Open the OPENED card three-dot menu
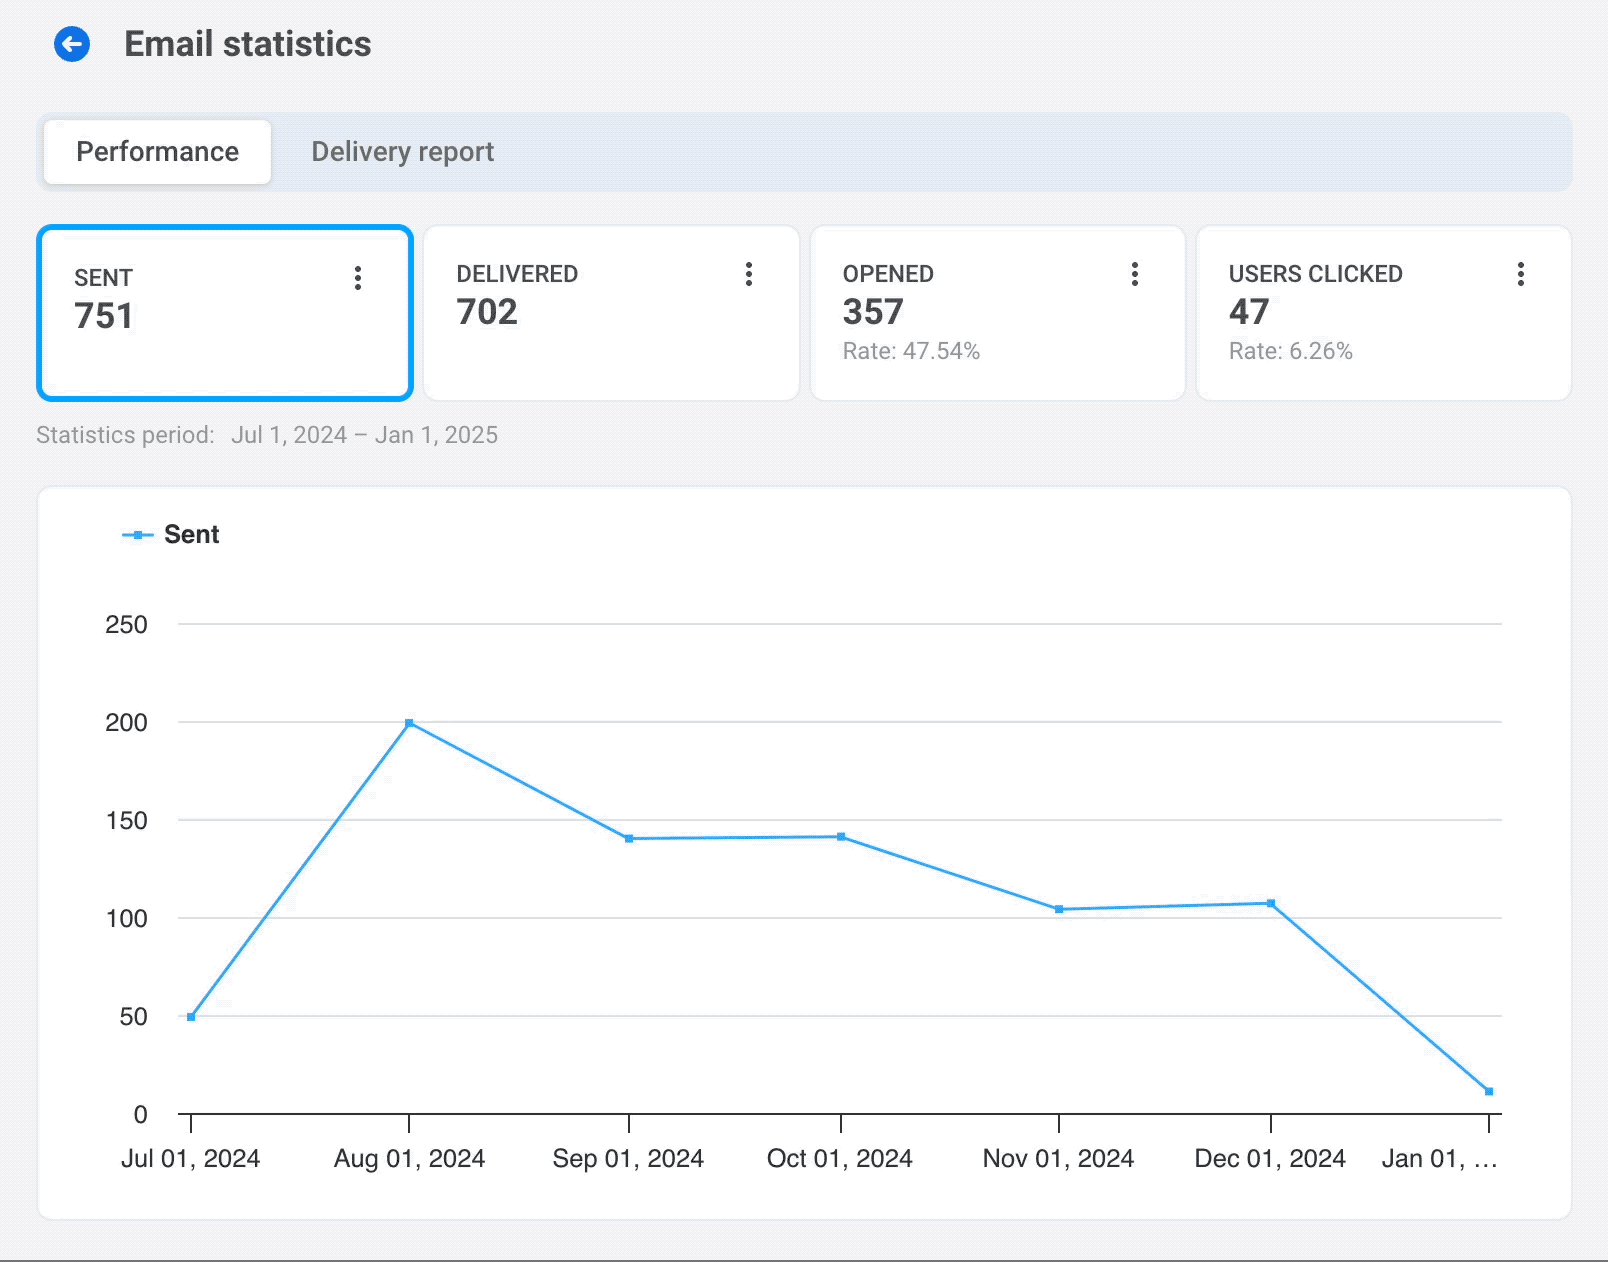 click(1134, 274)
